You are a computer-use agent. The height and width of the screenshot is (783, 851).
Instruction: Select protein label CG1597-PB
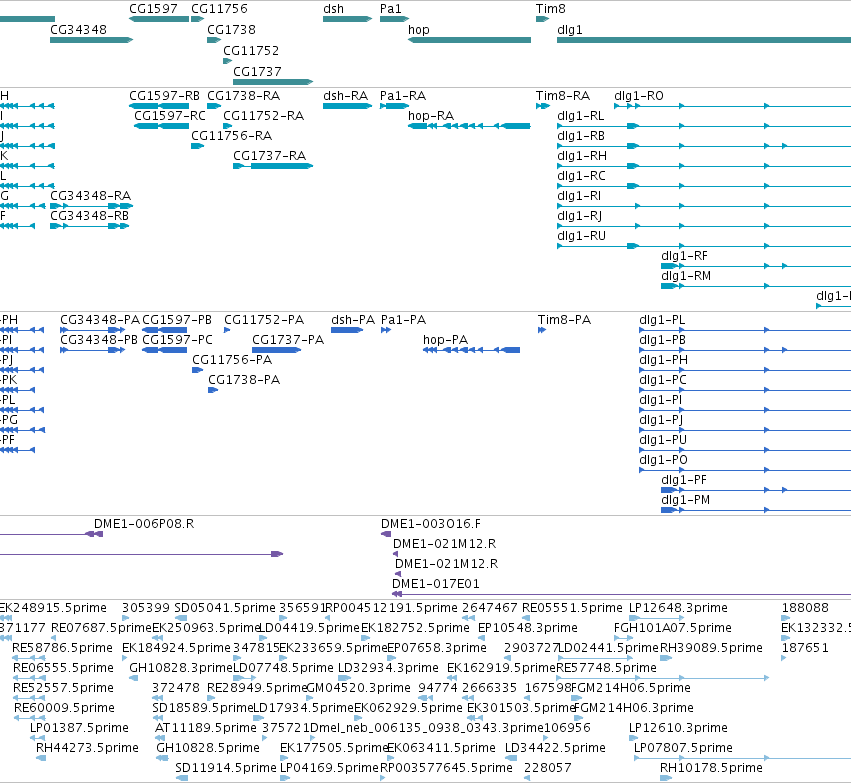point(177,320)
